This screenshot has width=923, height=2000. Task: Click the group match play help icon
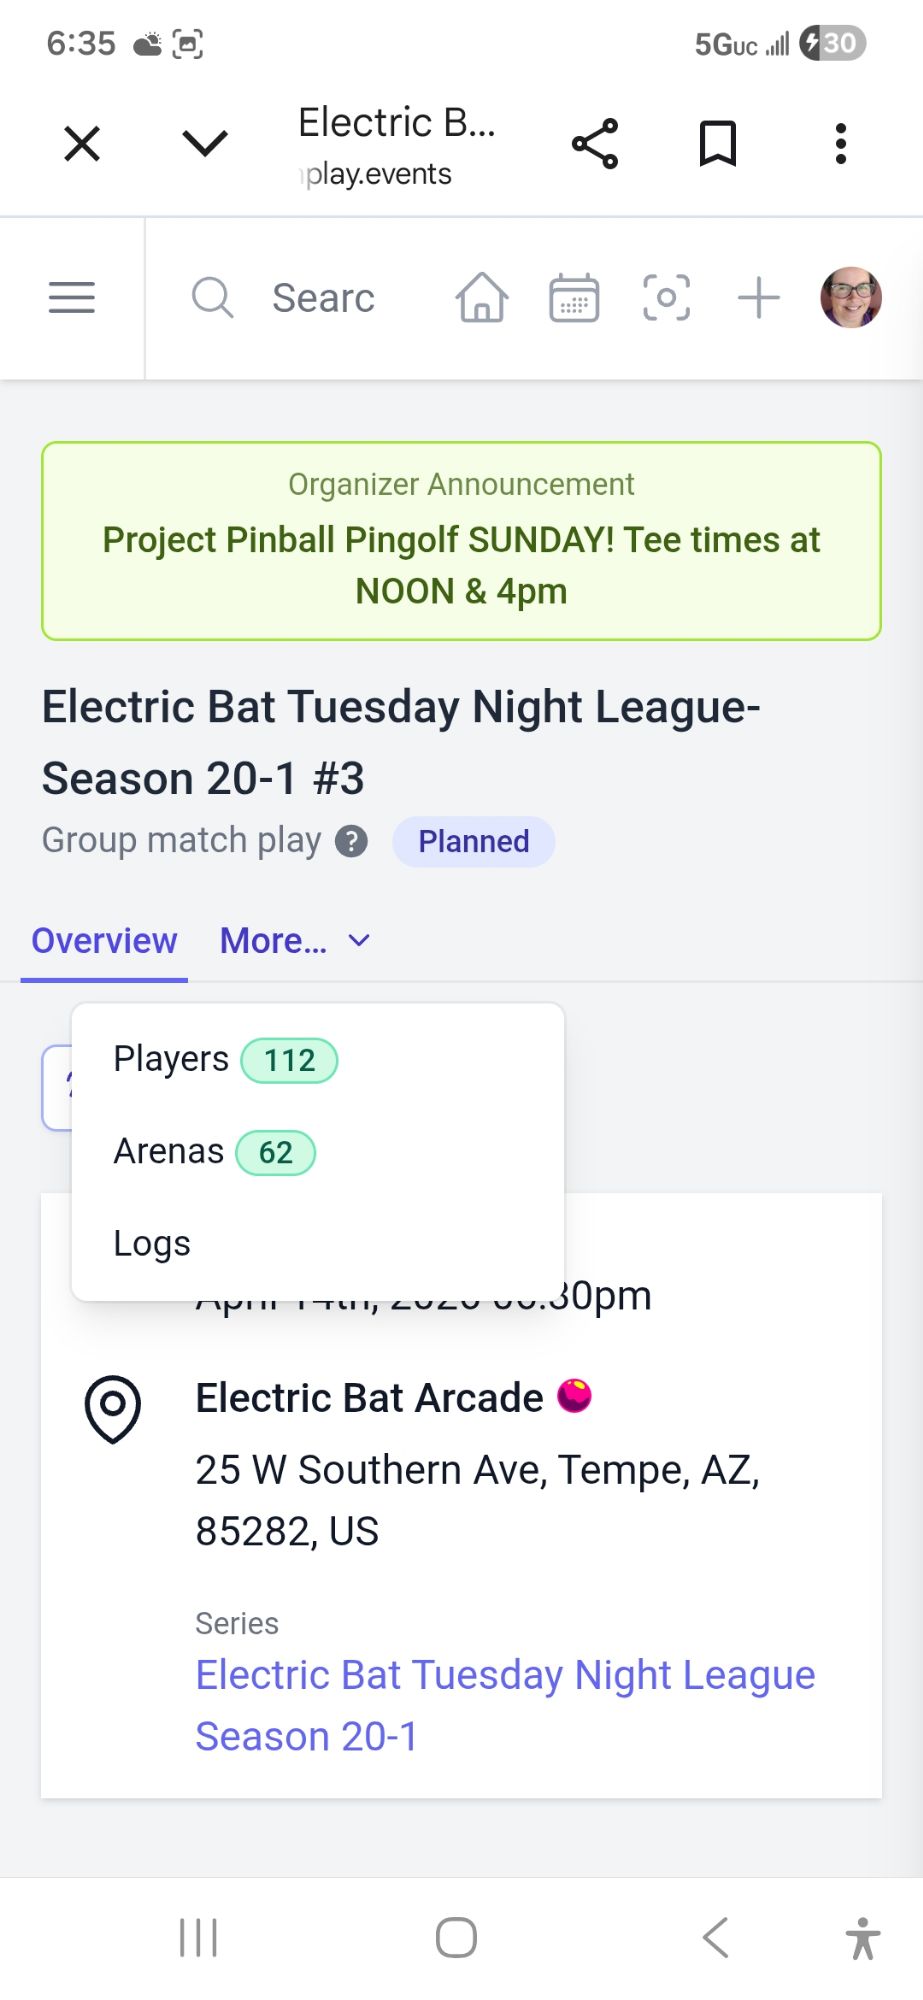coord(351,842)
